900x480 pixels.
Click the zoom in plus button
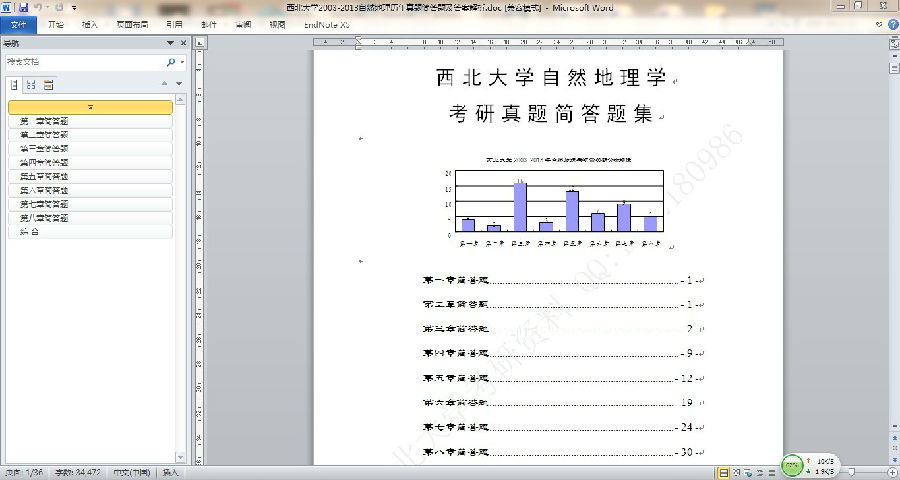892,473
